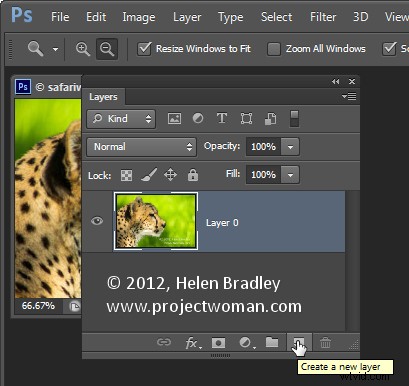Open the Opacity slider arrow
This screenshot has height=386, width=409.
(290, 147)
